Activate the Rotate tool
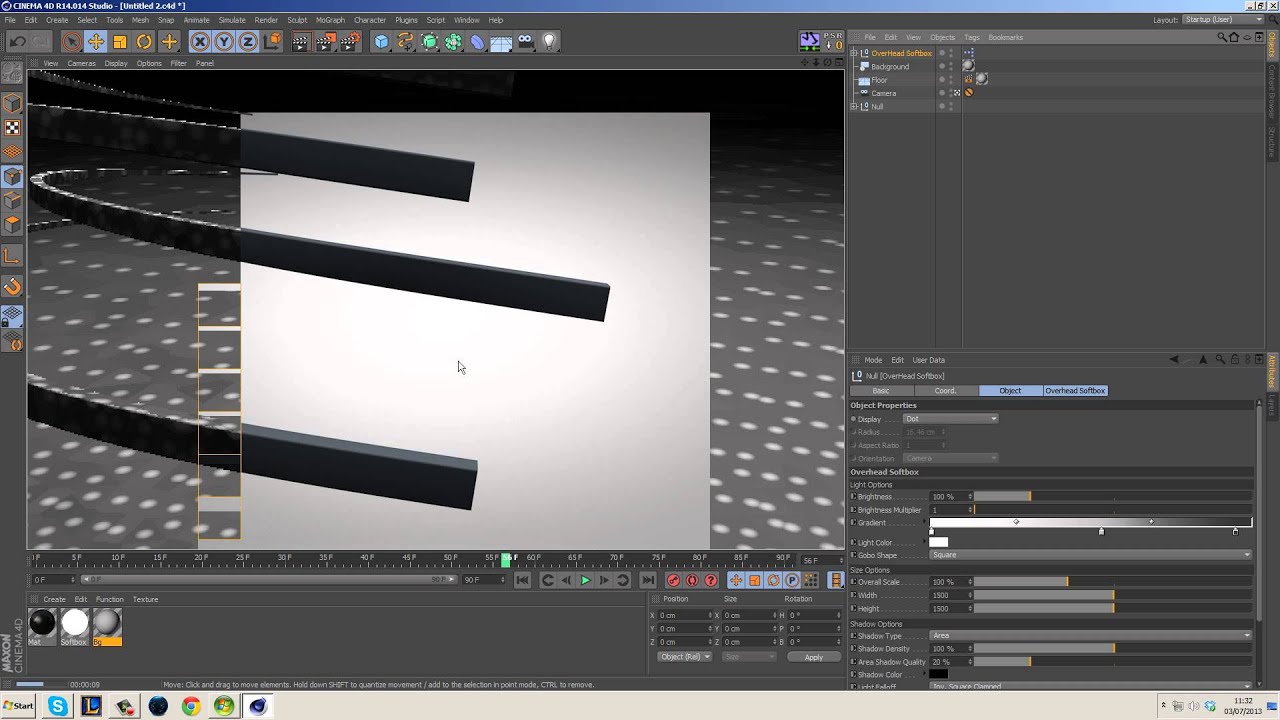Image resolution: width=1280 pixels, height=720 pixels. (144, 41)
